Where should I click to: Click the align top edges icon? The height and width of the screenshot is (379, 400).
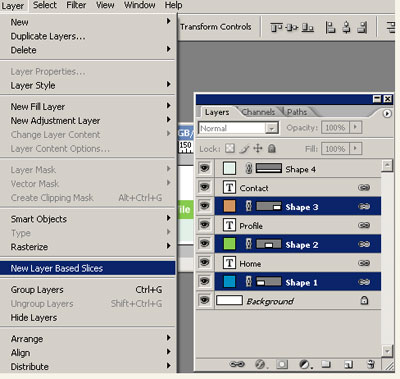coord(276,27)
